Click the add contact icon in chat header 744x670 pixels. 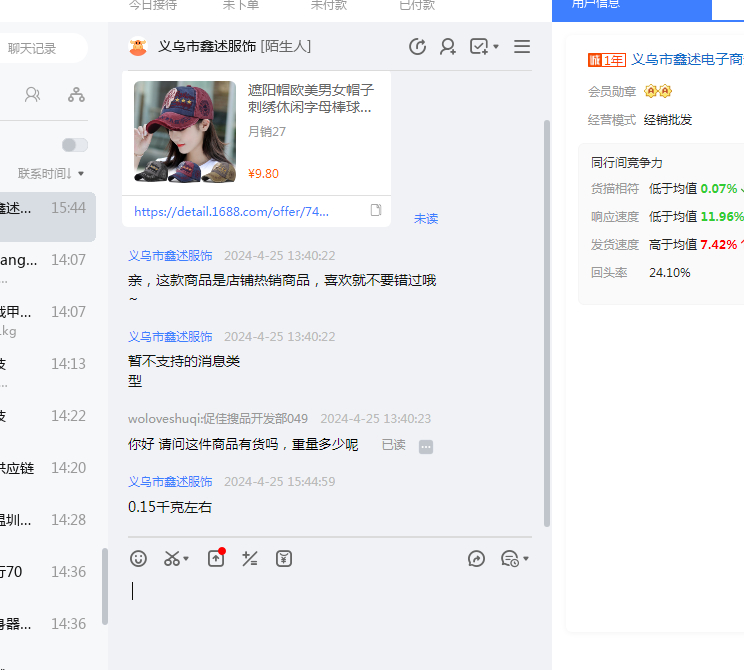[448, 47]
